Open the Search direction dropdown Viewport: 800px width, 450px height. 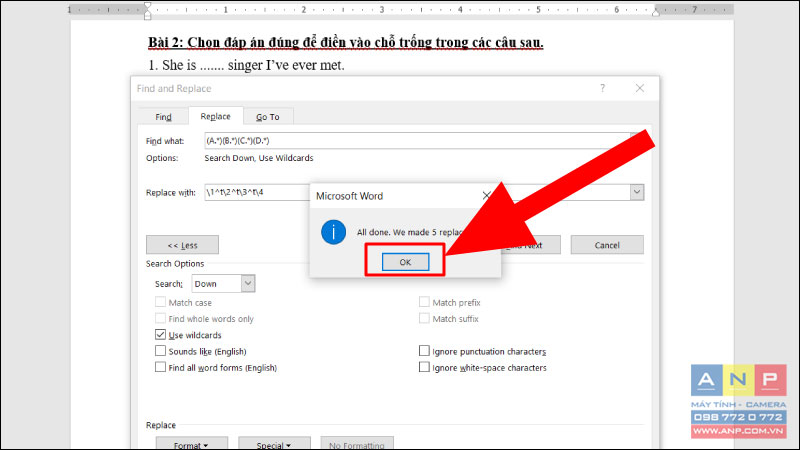[248, 284]
